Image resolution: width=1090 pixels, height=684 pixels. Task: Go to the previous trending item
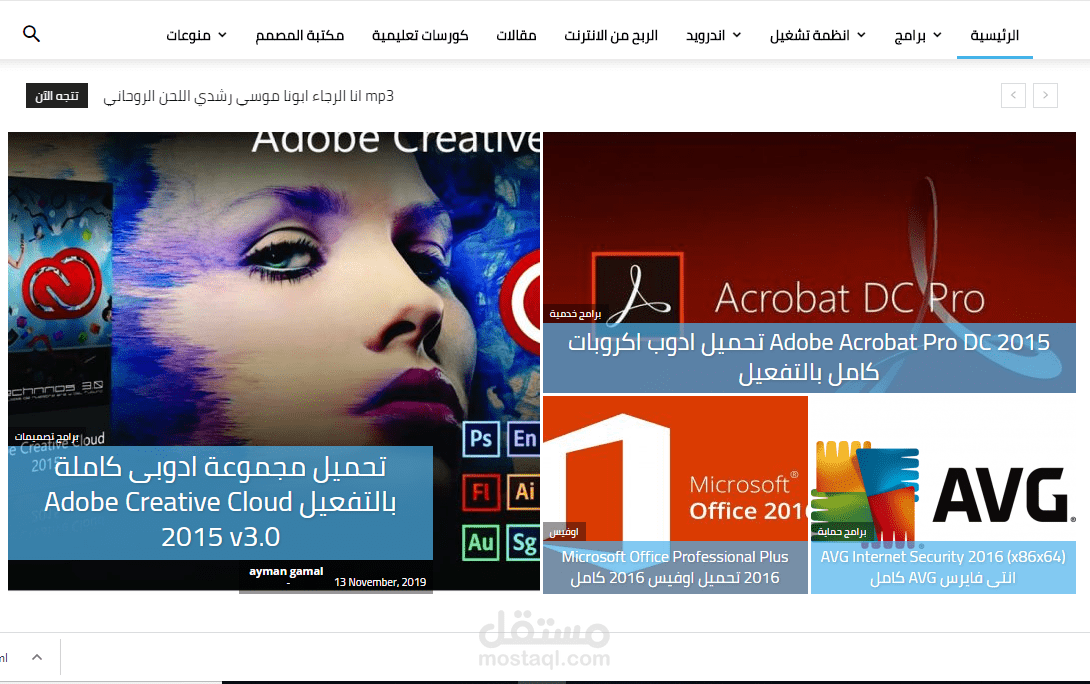(1013, 95)
